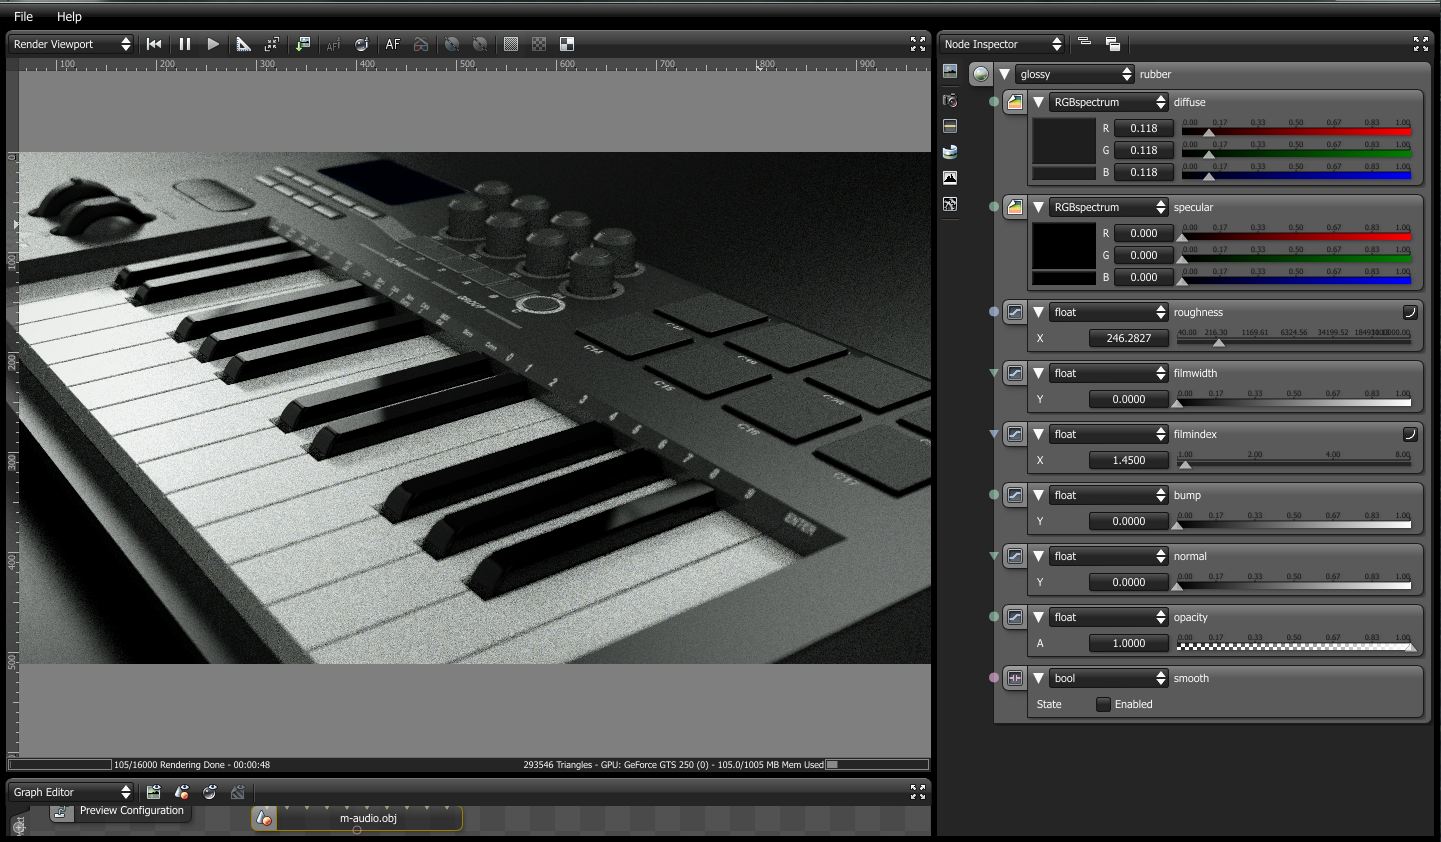Screen dimensions: 1441x842
Task: Click the specular B value field
Action: (1143, 277)
